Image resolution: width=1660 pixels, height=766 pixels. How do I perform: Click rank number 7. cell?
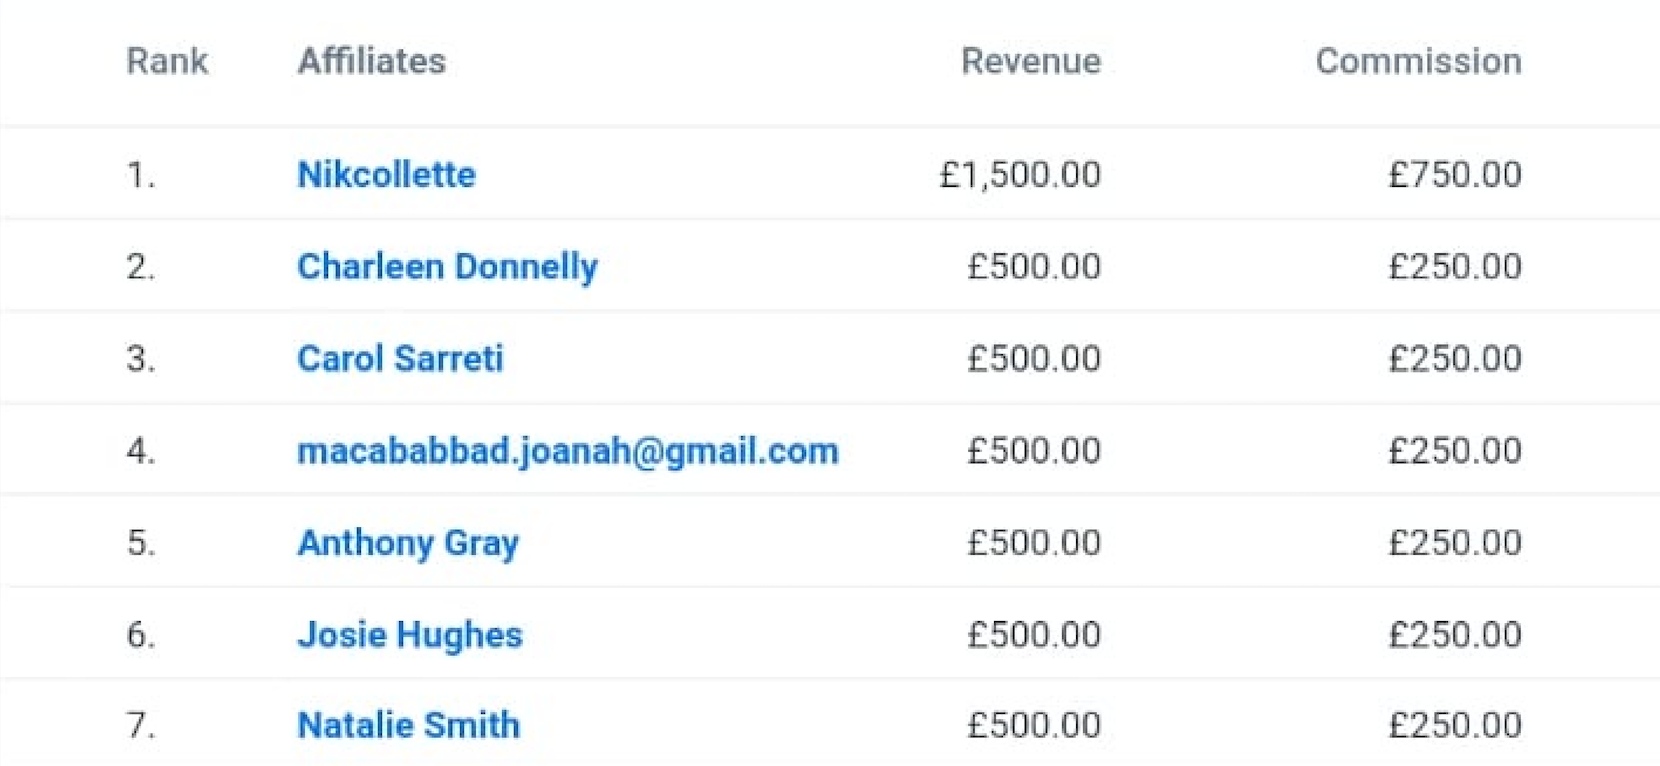tap(141, 725)
